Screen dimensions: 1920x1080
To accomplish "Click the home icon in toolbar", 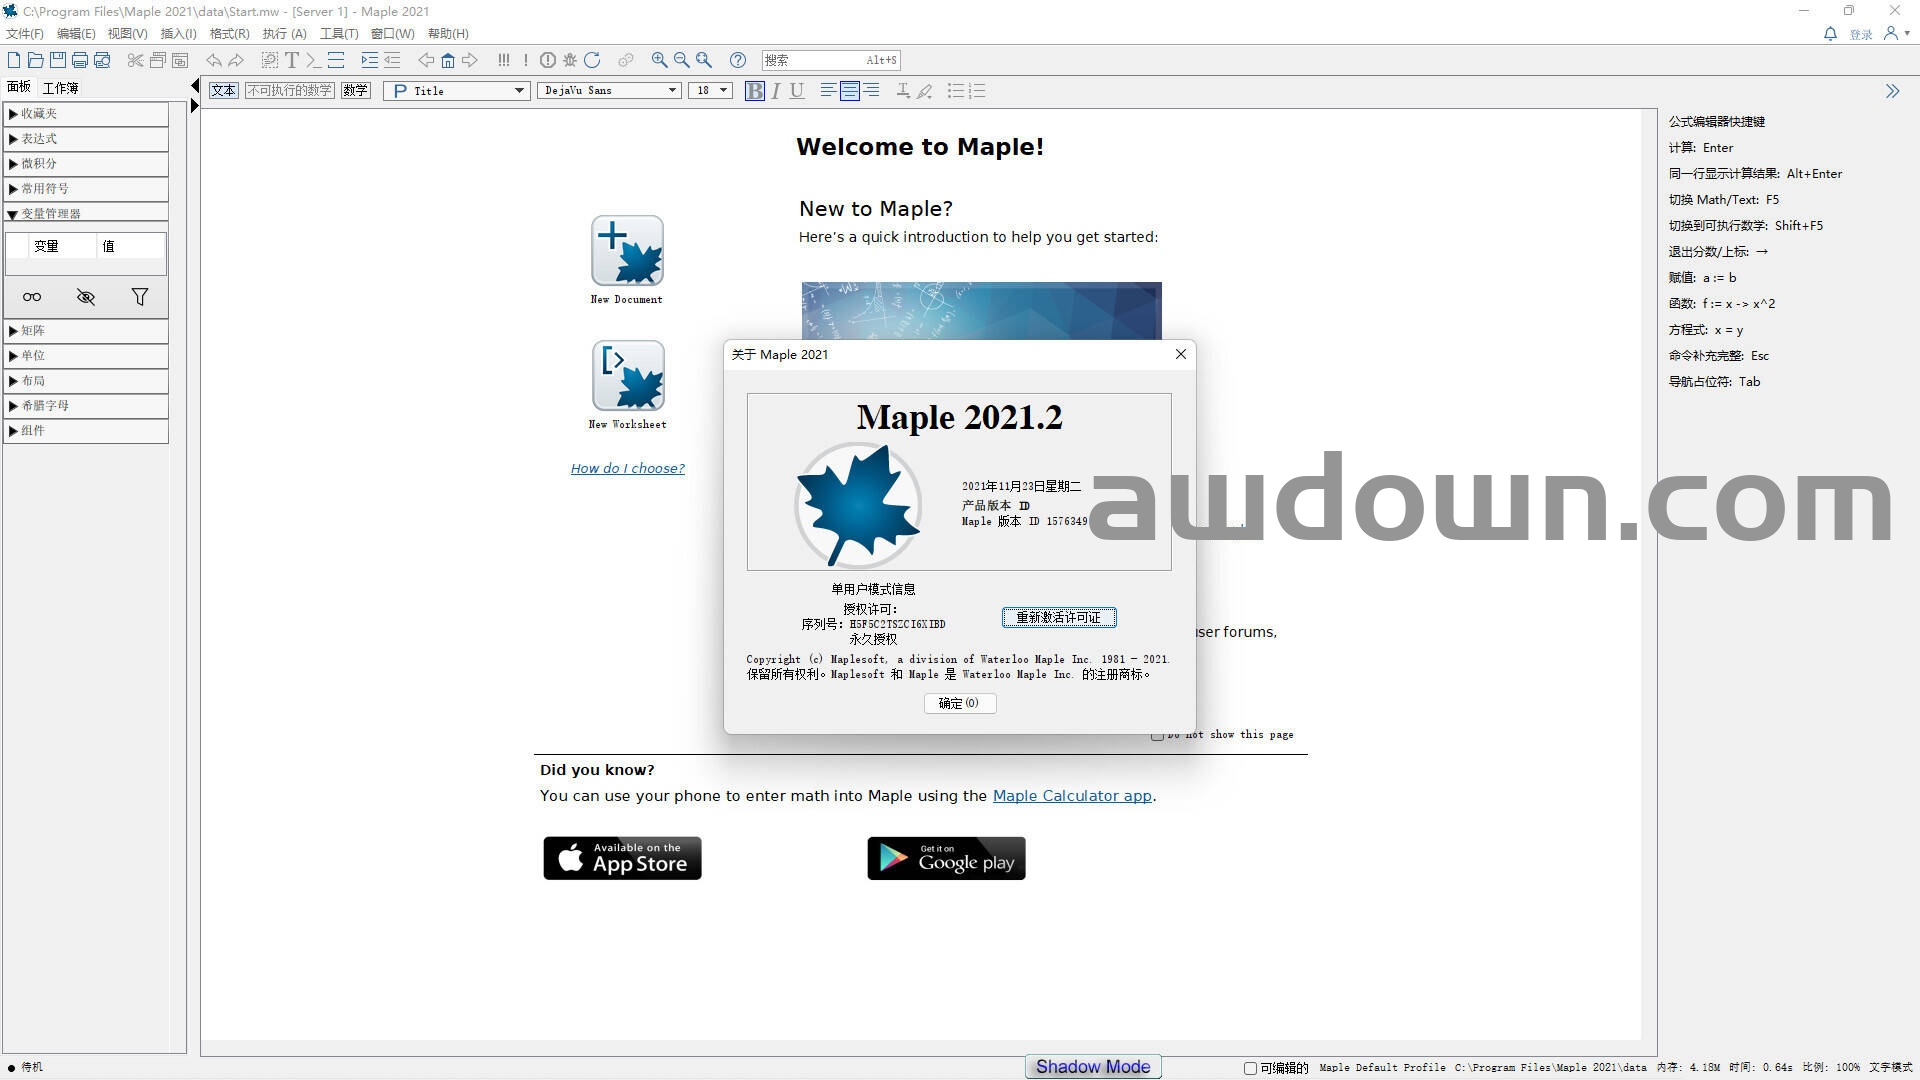I will tap(448, 61).
